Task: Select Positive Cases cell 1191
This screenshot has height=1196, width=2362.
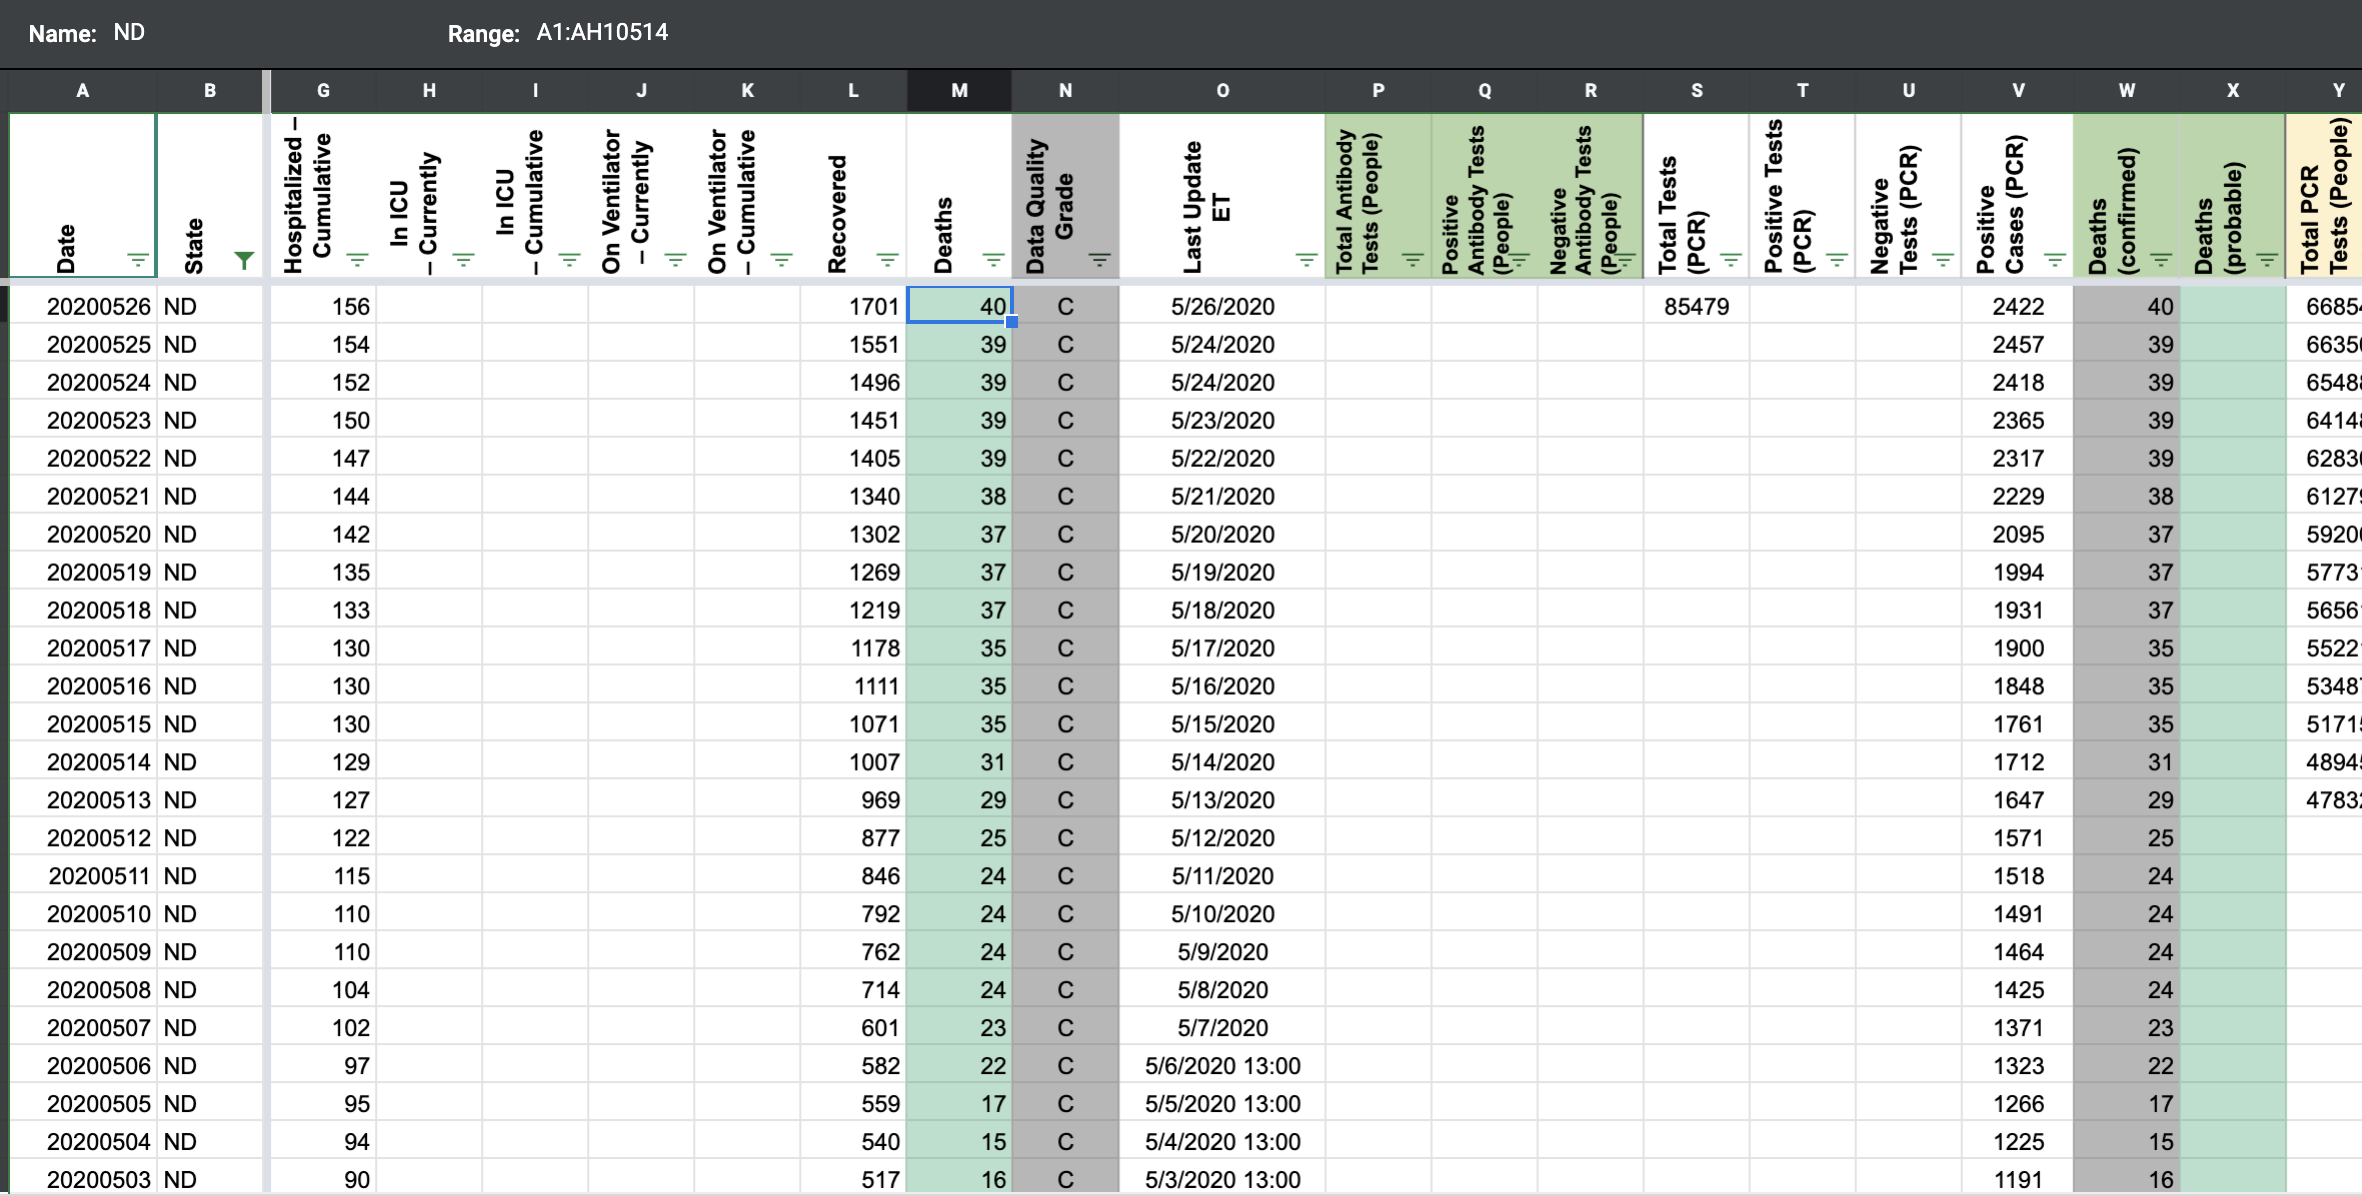Action: pos(2017,1180)
